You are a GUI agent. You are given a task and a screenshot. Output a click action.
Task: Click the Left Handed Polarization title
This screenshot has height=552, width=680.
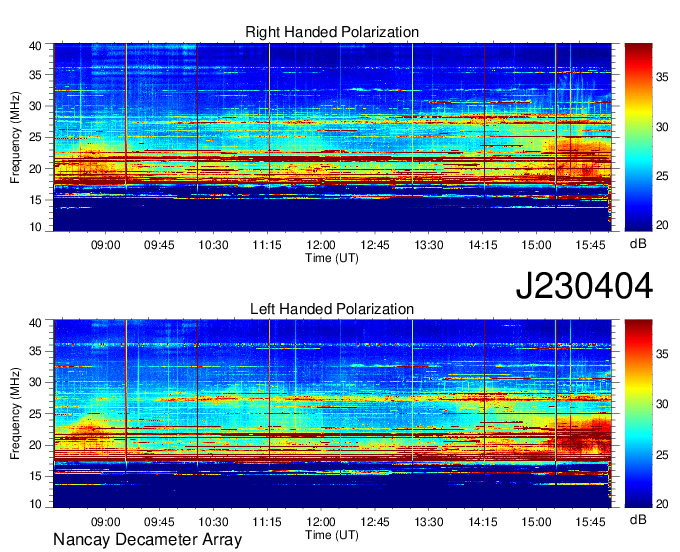click(332, 309)
